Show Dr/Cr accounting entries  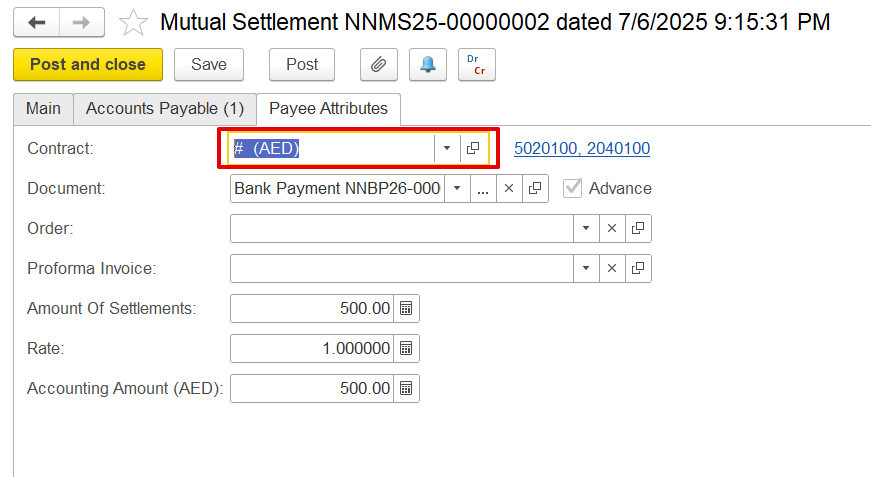(477, 64)
